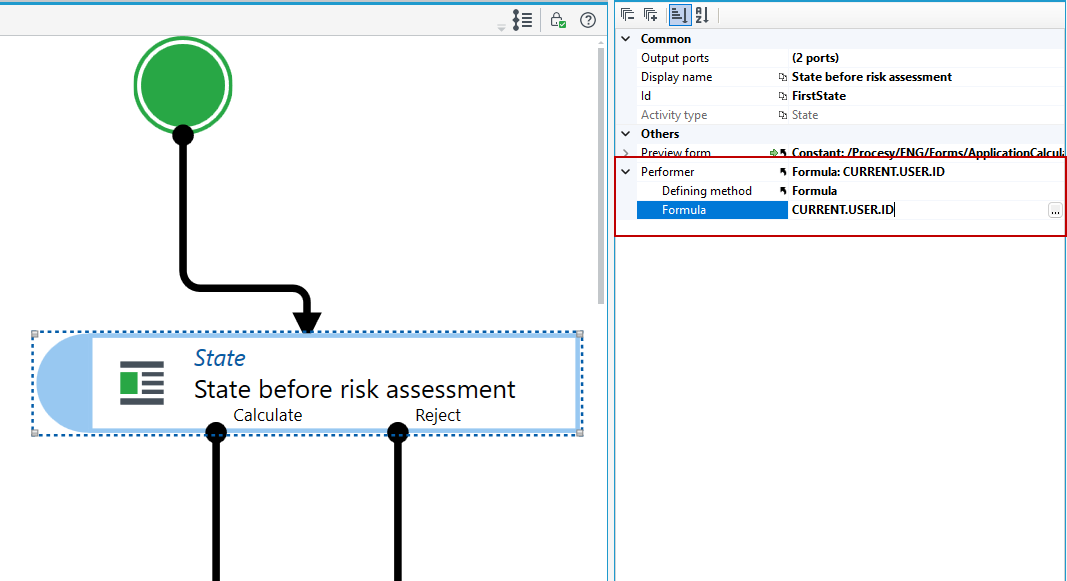This screenshot has width=1067, height=581.
Task: Select the Display name property label
Action: pos(676,77)
